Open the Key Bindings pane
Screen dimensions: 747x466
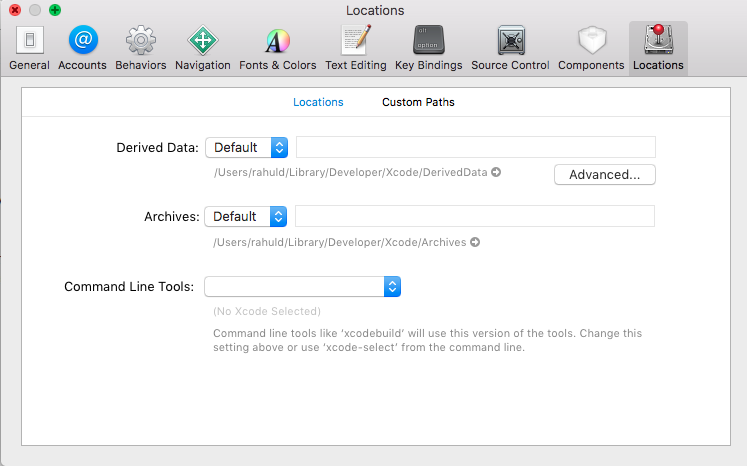tap(428, 48)
